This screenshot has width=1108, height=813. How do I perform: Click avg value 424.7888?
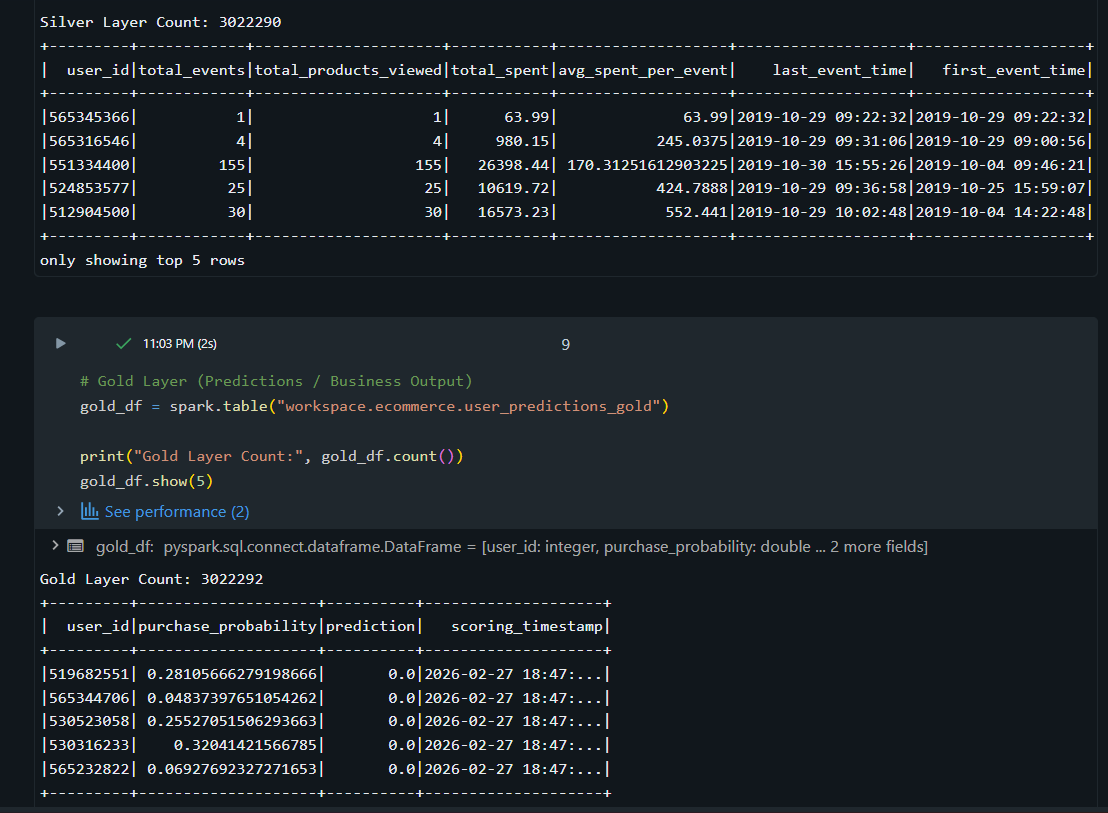coord(692,189)
